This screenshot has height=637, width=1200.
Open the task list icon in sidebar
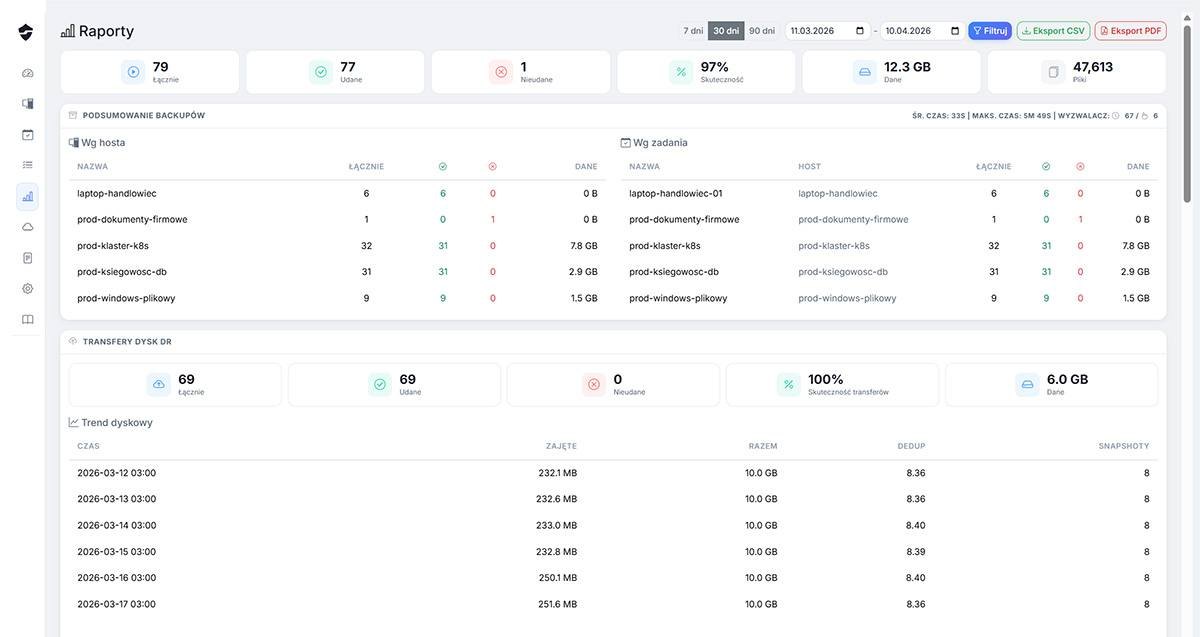[x=27, y=165]
